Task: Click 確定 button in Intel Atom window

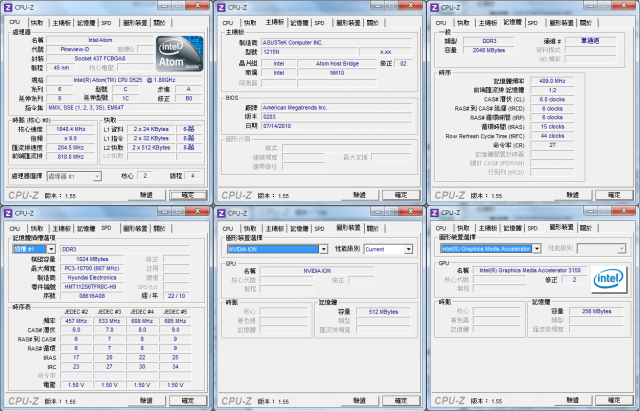Action: click(x=188, y=195)
